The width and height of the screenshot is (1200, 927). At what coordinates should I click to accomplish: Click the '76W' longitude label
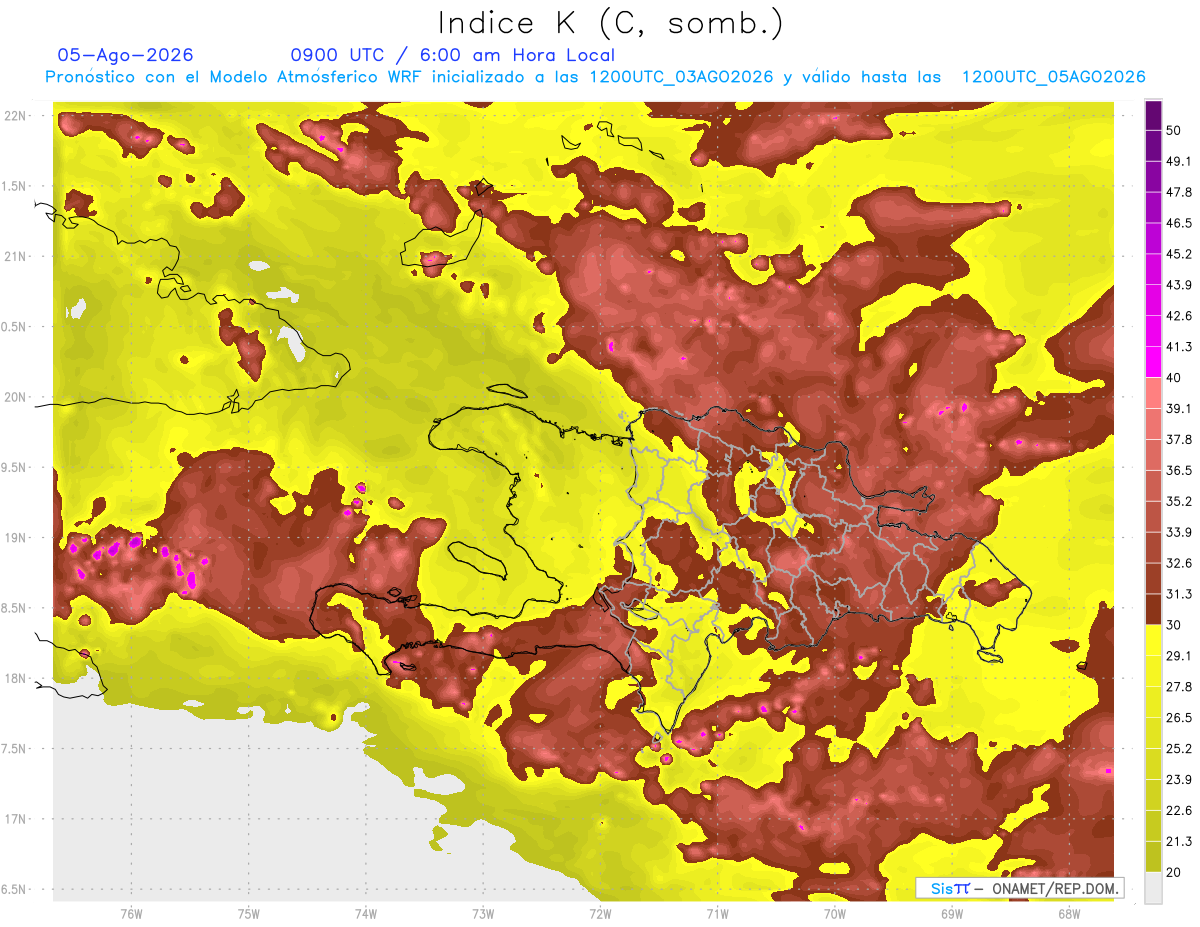click(x=131, y=914)
